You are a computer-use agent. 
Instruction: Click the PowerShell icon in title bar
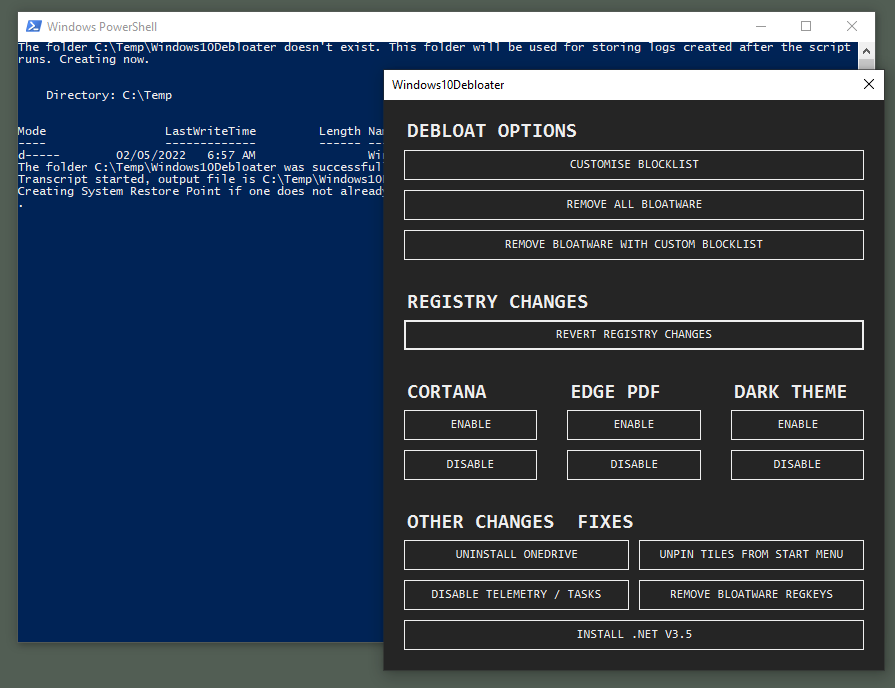pyautogui.click(x=34, y=26)
